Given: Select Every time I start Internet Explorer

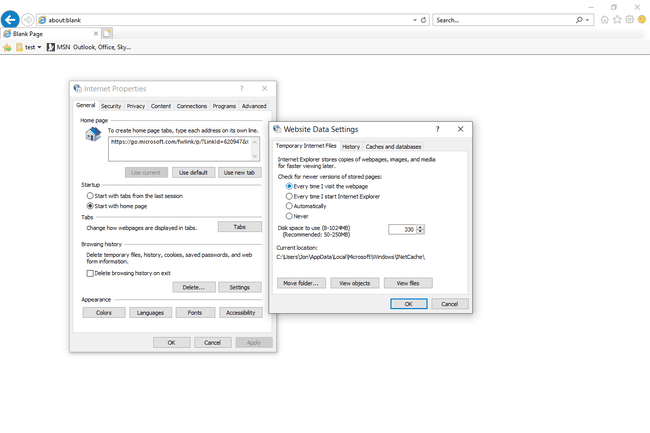Looking at the screenshot, I should pyautogui.click(x=332, y=196).
